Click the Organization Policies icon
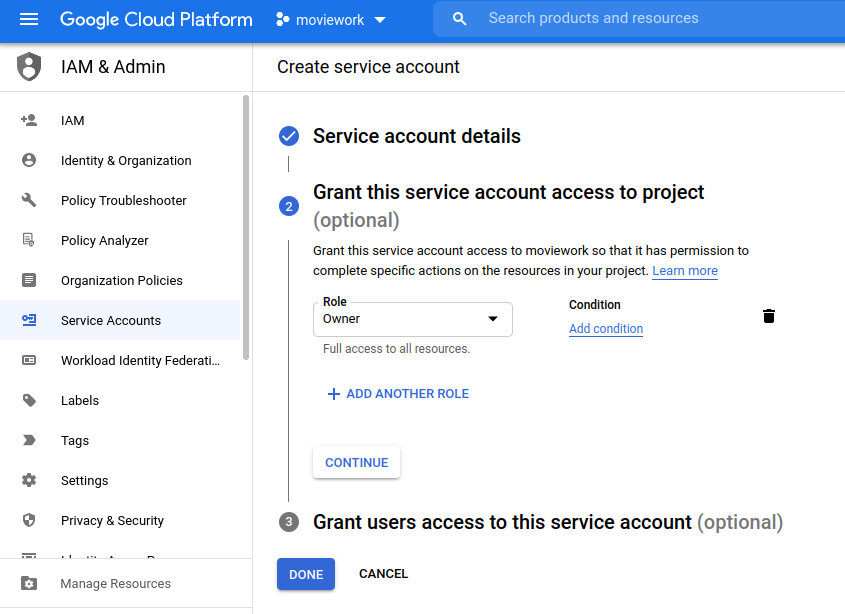 point(29,280)
